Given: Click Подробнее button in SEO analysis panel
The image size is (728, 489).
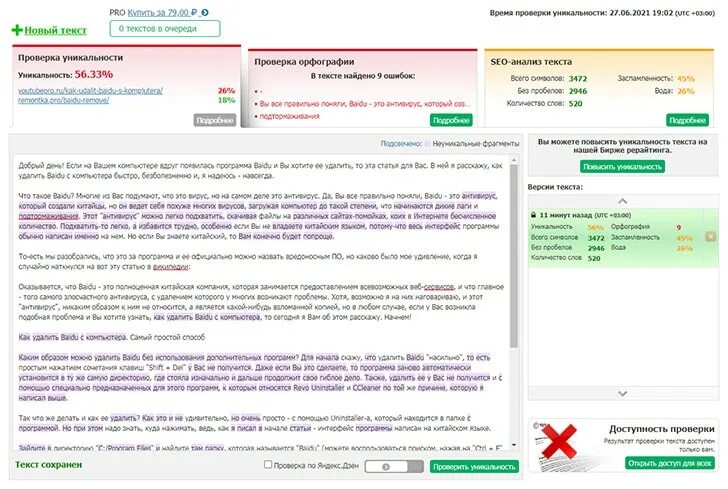Looking at the screenshot, I should [687, 120].
